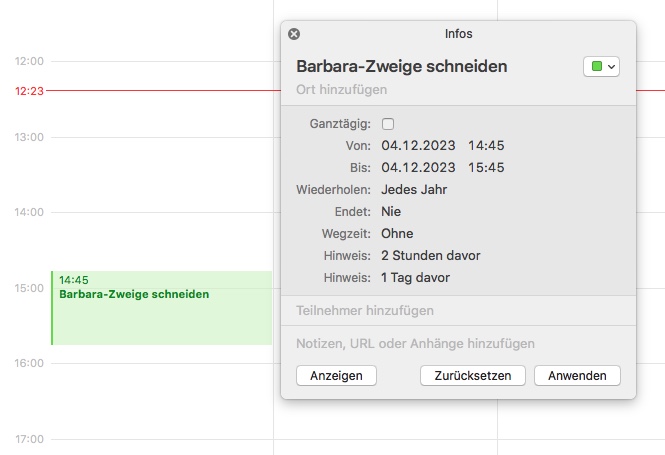Change the Endet 'Nie' setting
Screen dimensions: 665x455
[391, 211]
